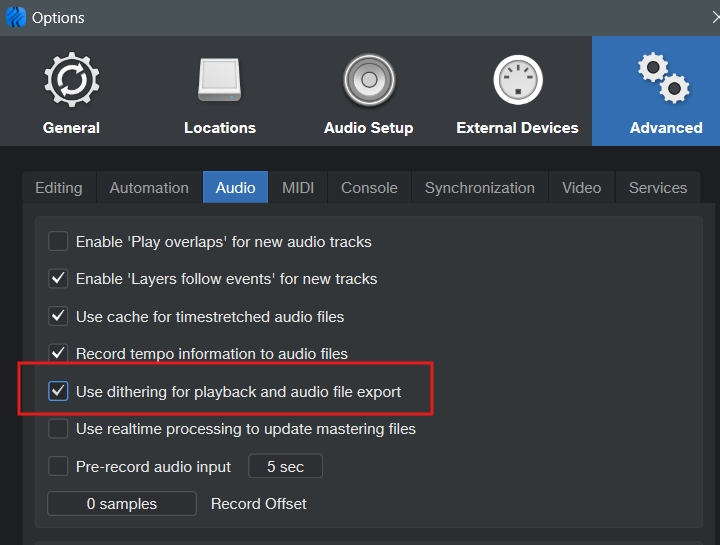Switch to the Editing tab
Viewport: 720px width, 545px height.
[x=59, y=187]
